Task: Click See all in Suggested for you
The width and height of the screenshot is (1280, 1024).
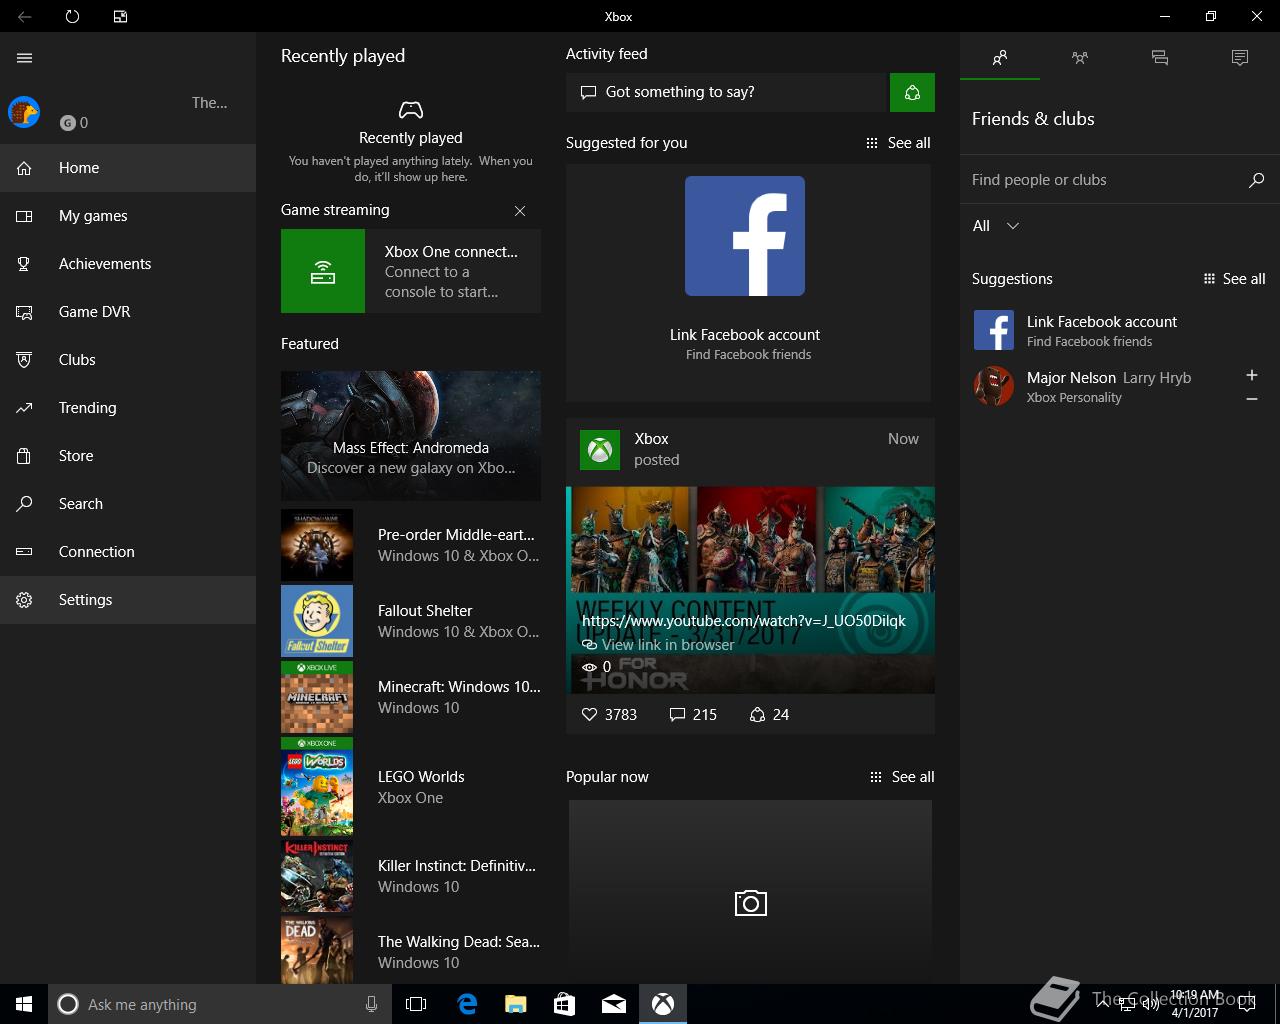Action: [898, 143]
